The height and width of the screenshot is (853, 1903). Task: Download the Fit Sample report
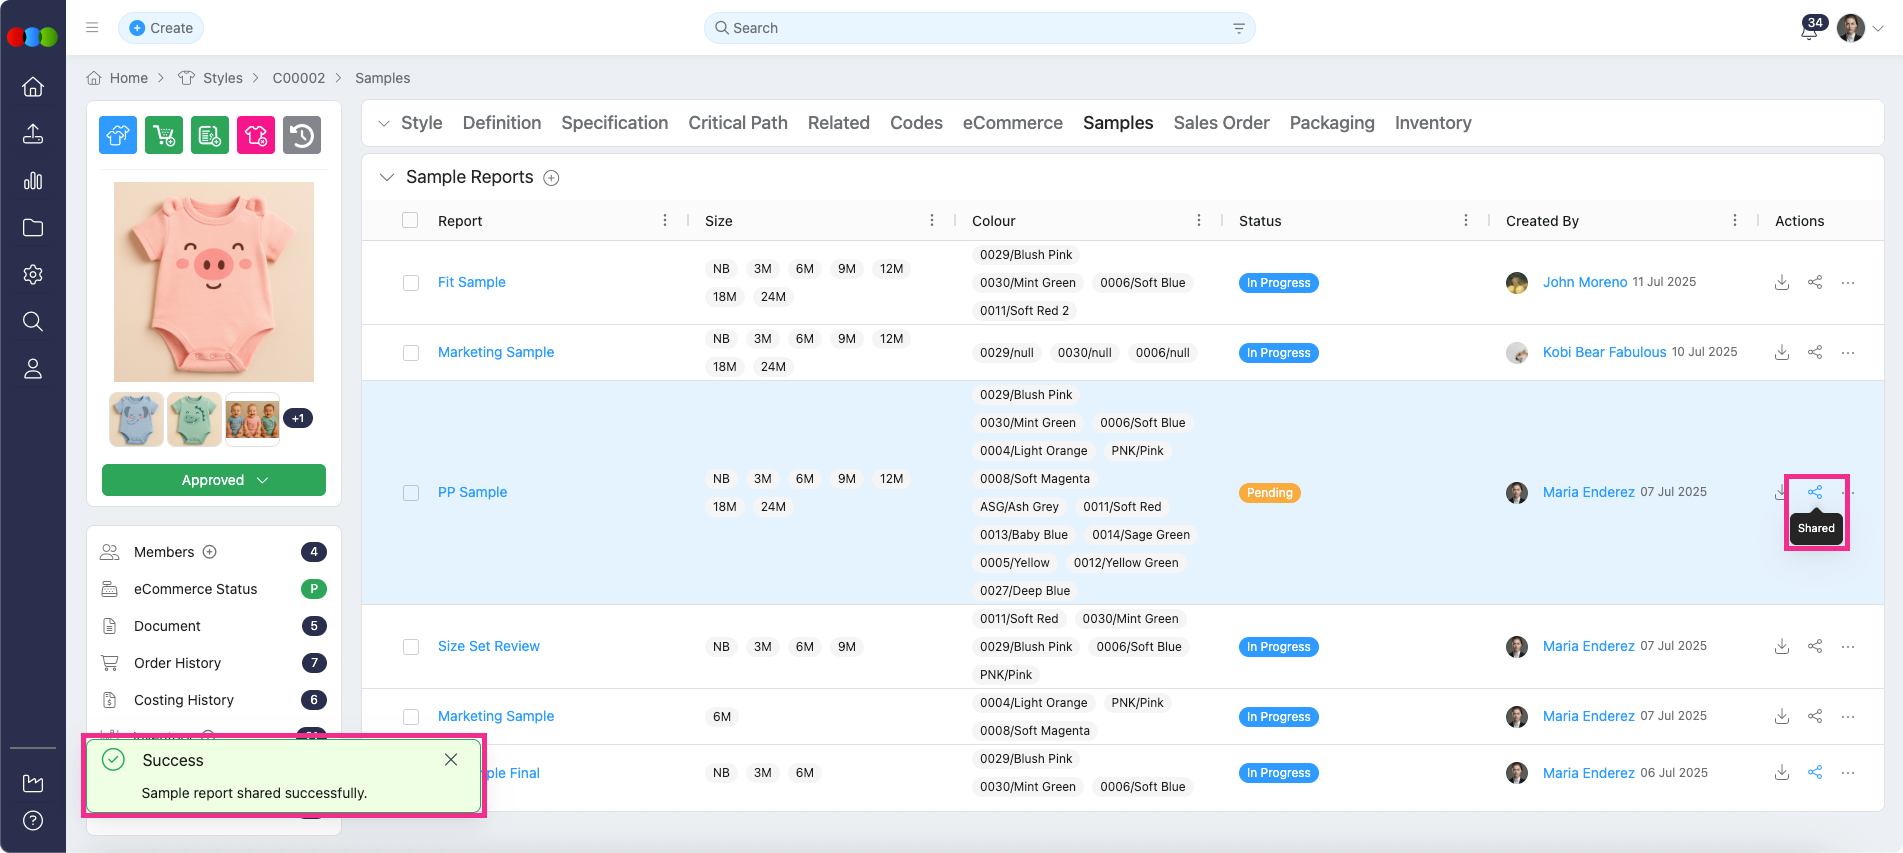tap(1781, 283)
